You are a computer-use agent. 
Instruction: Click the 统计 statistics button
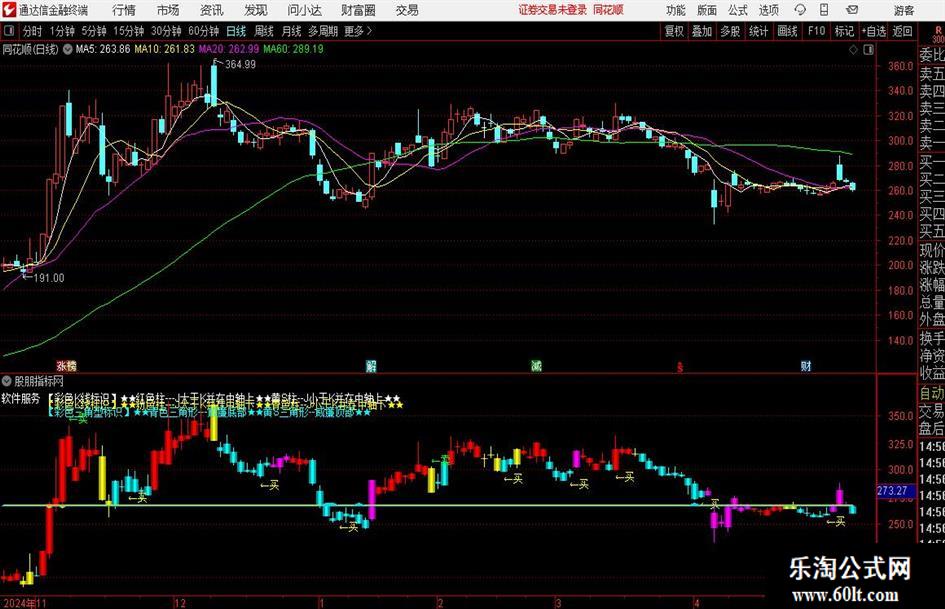coord(758,31)
